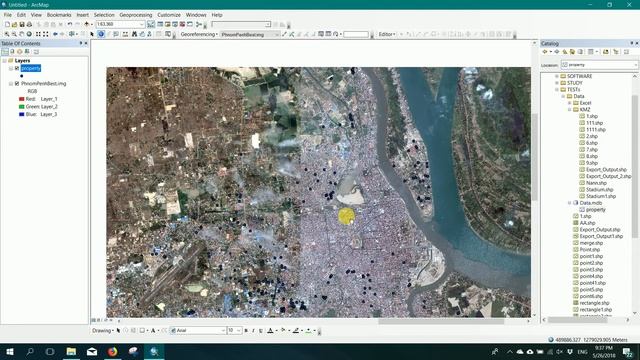640x360 pixels.
Task: Click the Catalog Location input field
Action: coord(599,65)
